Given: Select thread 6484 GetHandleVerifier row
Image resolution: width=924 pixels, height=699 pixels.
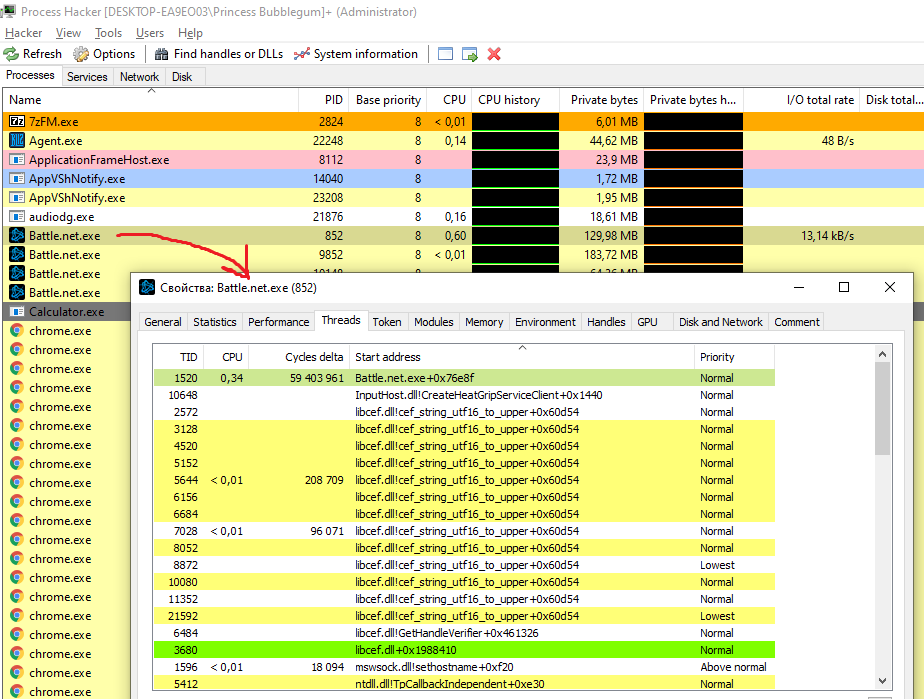Looking at the screenshot, I should (x=464, y=633).
